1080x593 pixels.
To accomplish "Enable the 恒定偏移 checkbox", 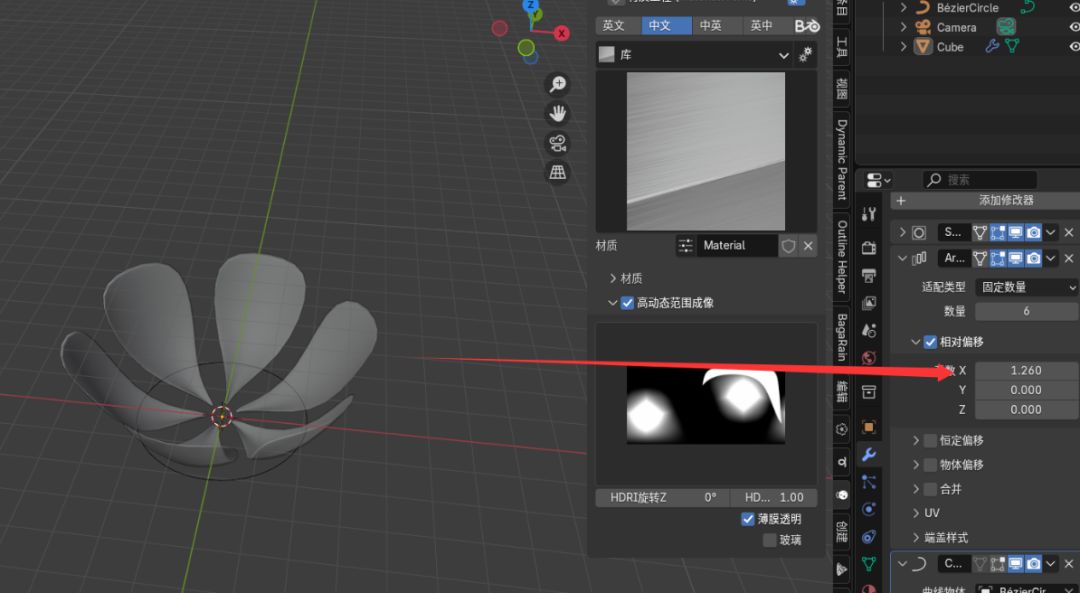I will coord(930,441).
